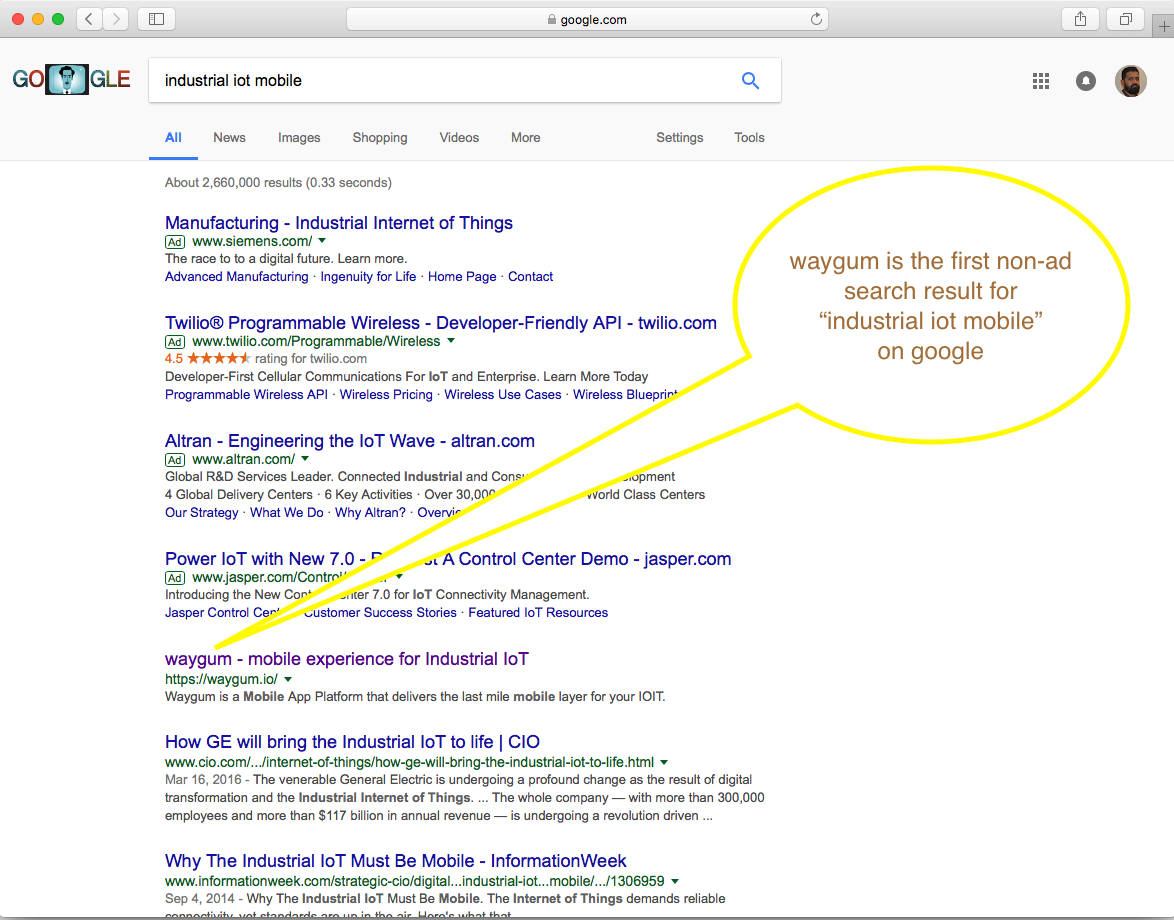The width and height of the screenshot is (1174, 920).
Task: Open the Google apps grid icon
Action: tap(1041, 81)
